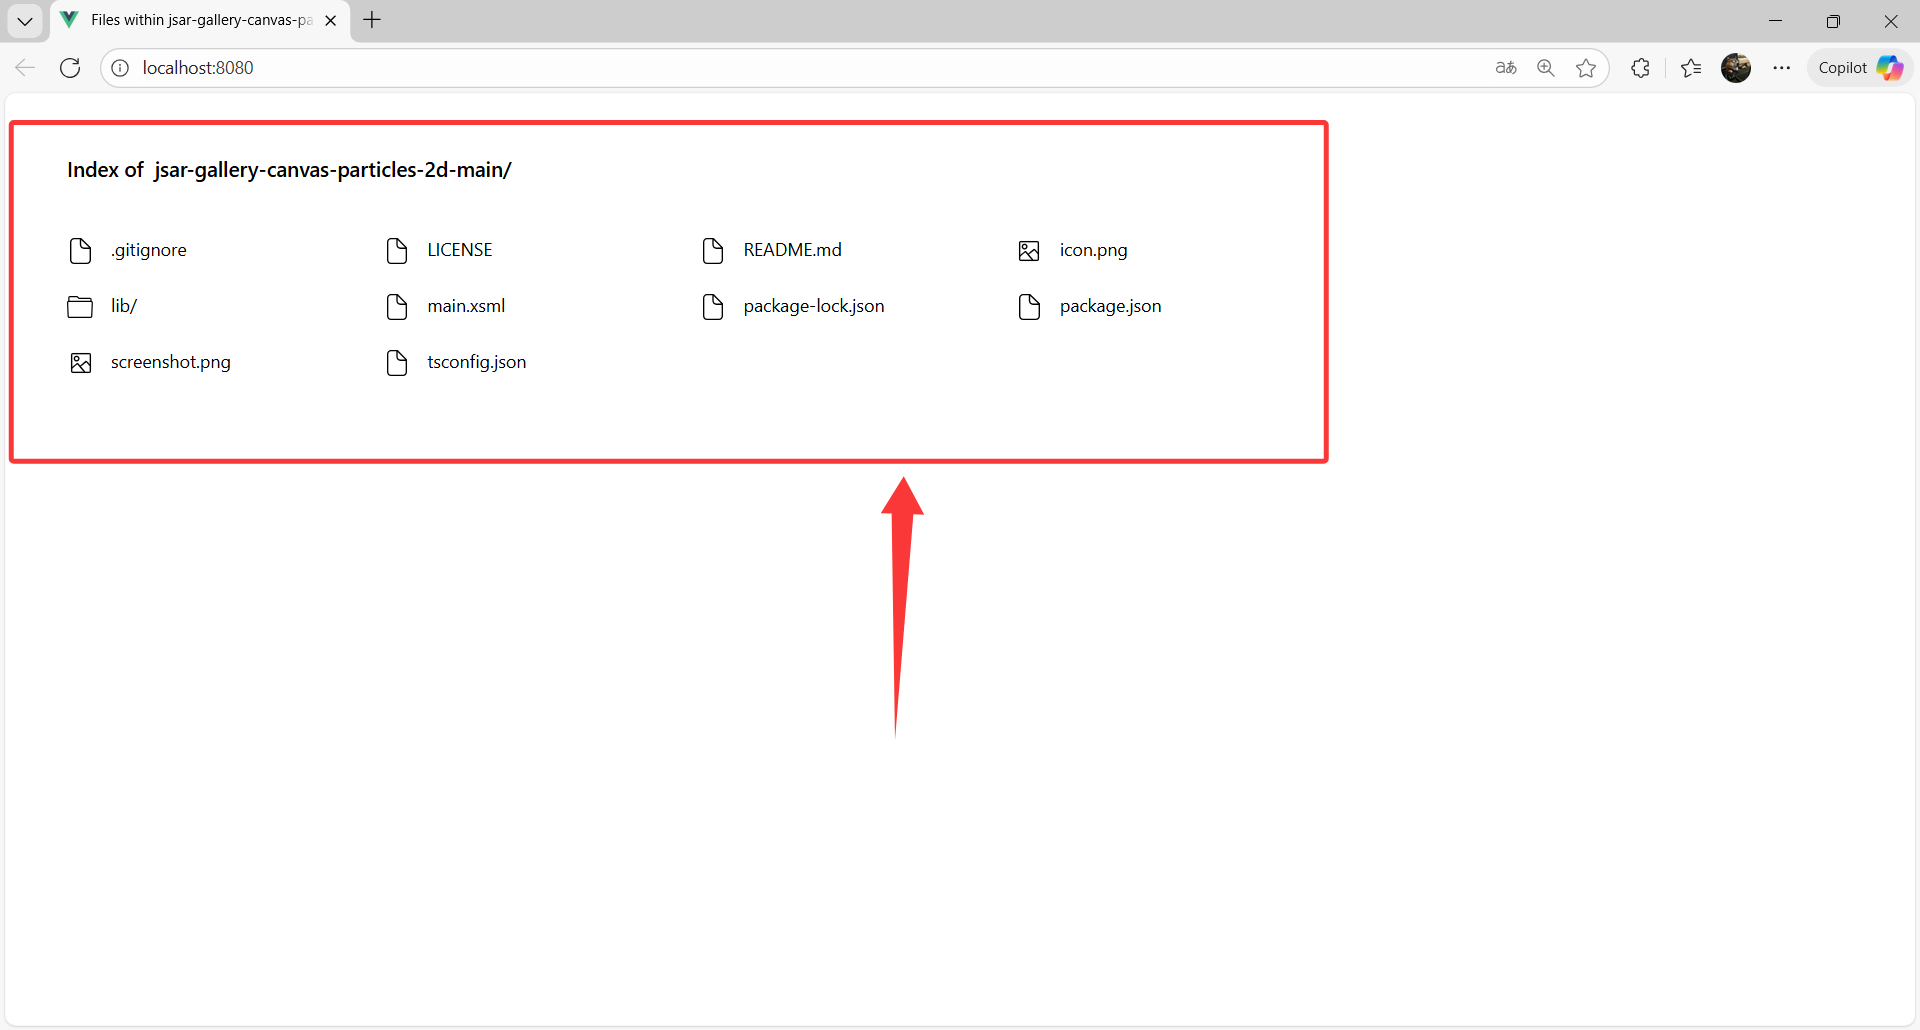Click the screenshot.png image icon

click(81, 363)
